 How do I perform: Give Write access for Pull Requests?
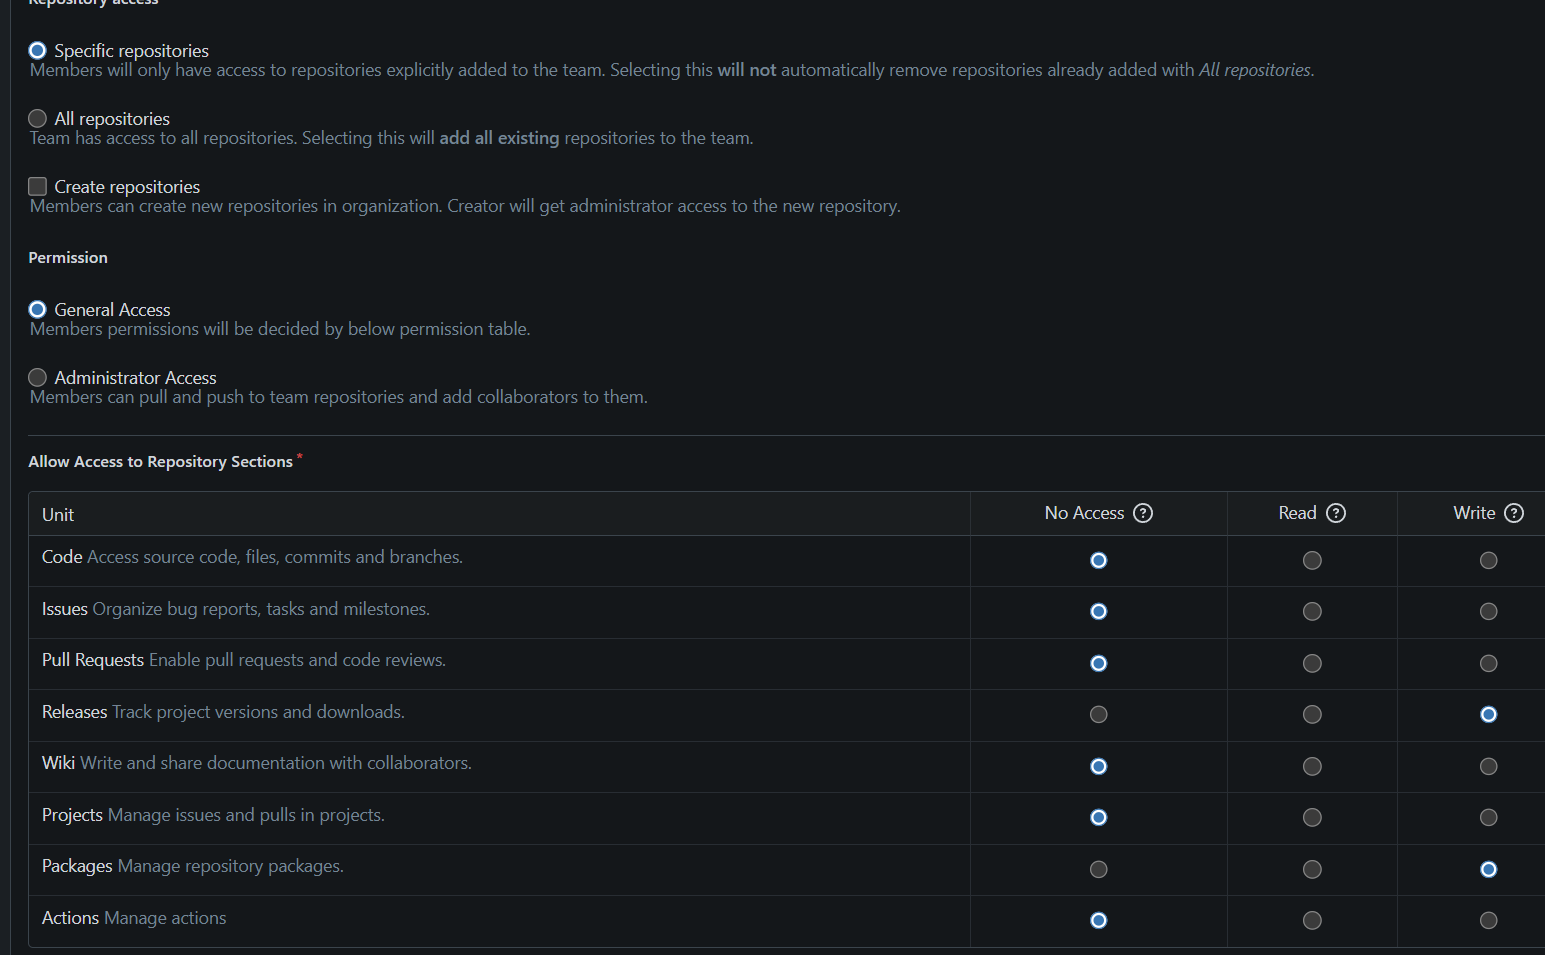click(x=1488, y=664)
